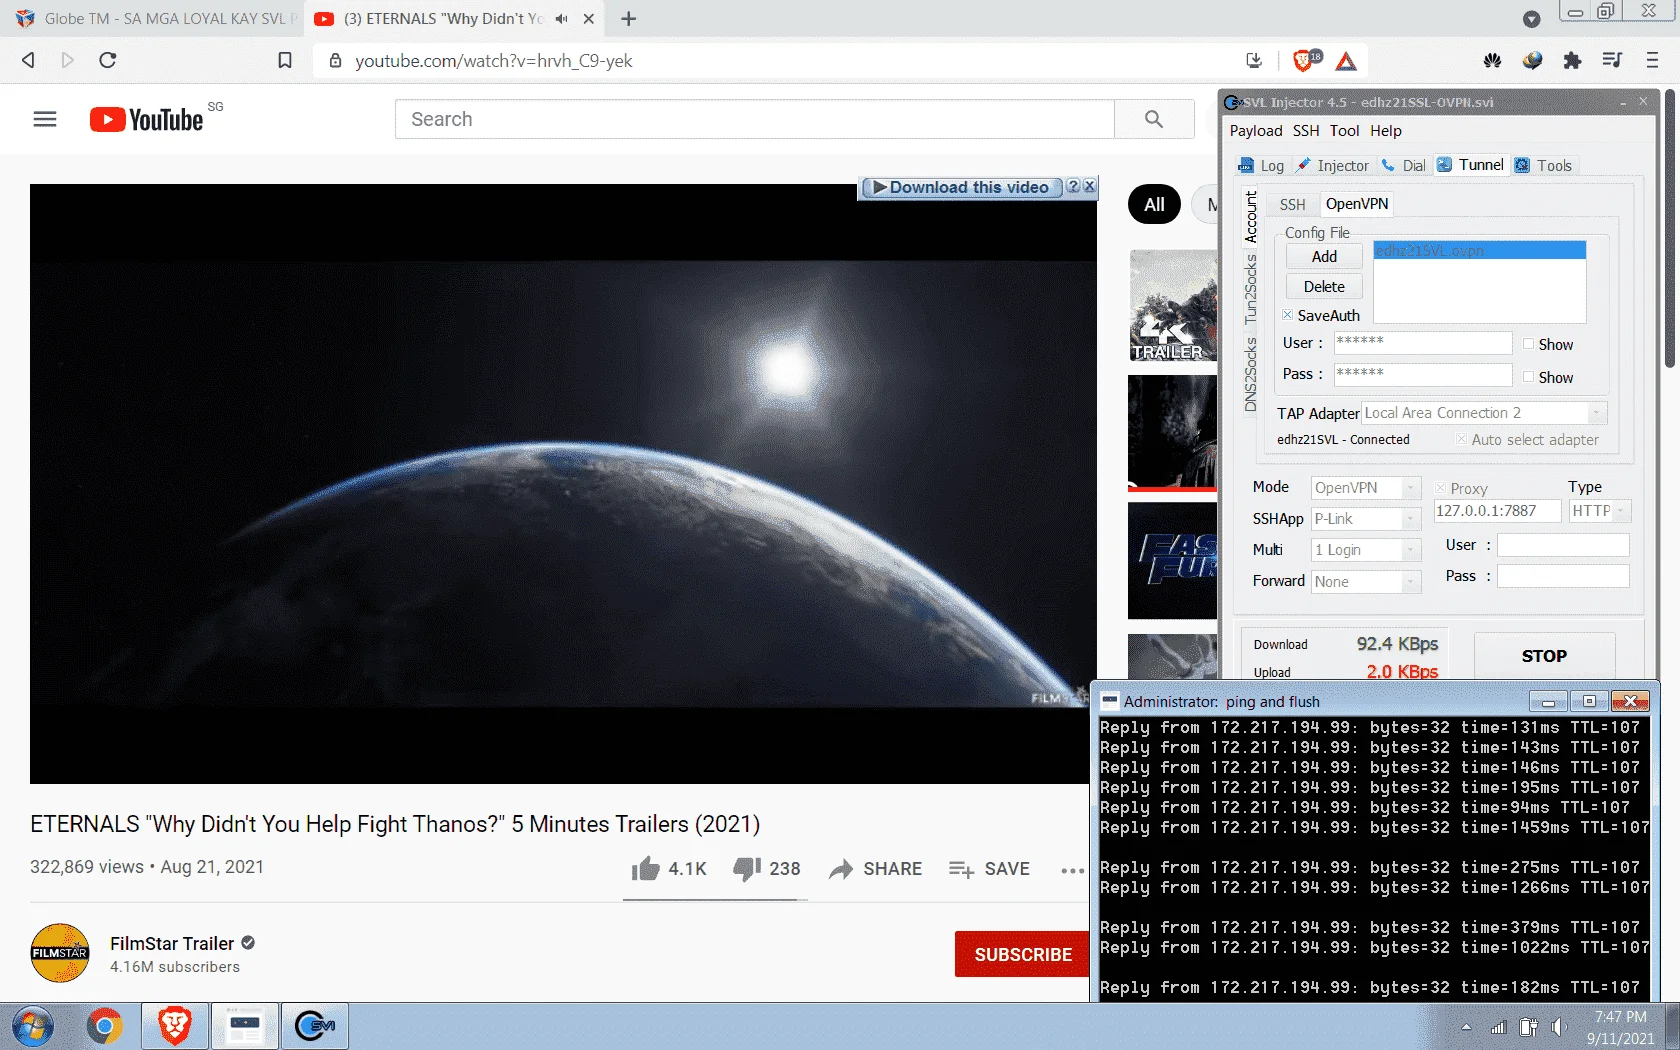This screenshot has height=1050, width=1680.
Task: Open the Extensions puzzle piece menu
Action: click(1572, 60)
